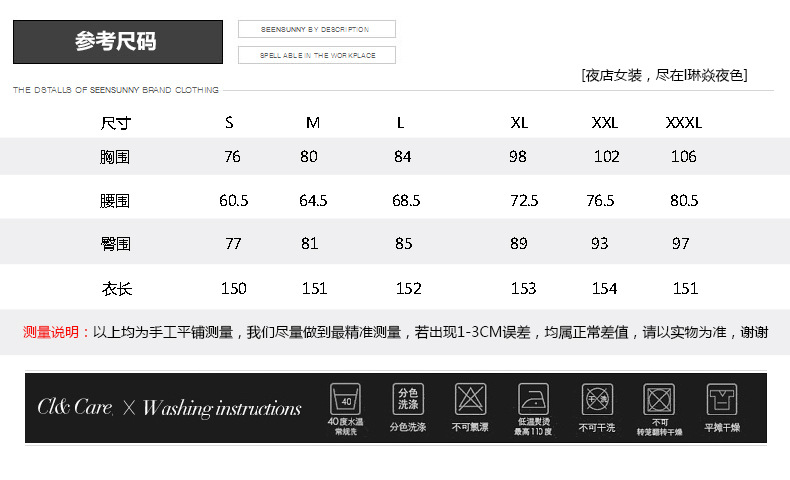Viewport: 790px width, 480px height.
Task: Click the 40度水温 wash tub icon
Action: pyautogui.click(x=345, y=399)
